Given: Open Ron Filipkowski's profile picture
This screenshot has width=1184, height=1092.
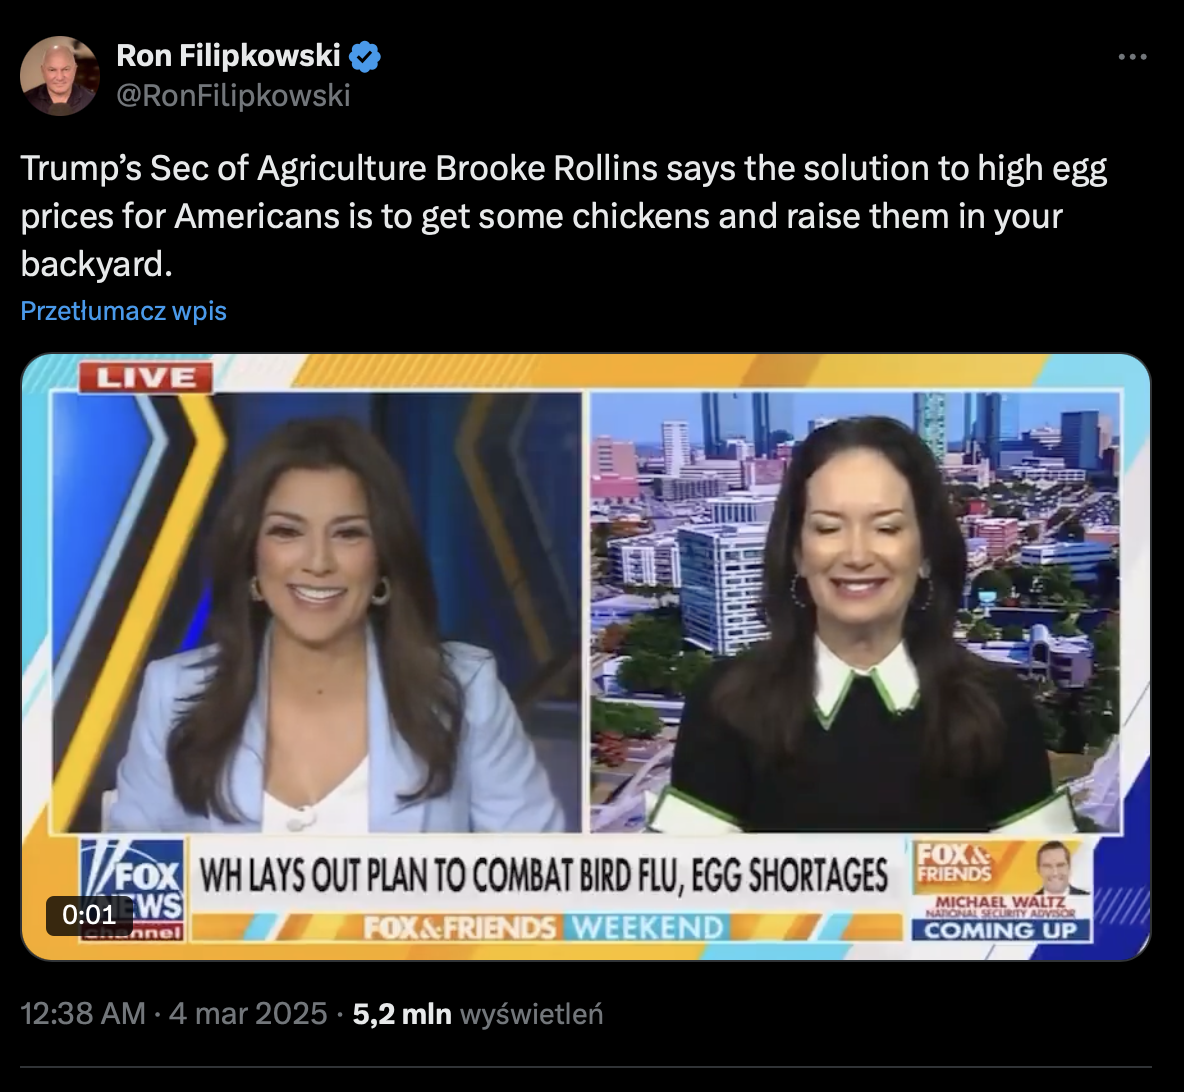Looking at the screenshot, I should click(60, 76).
